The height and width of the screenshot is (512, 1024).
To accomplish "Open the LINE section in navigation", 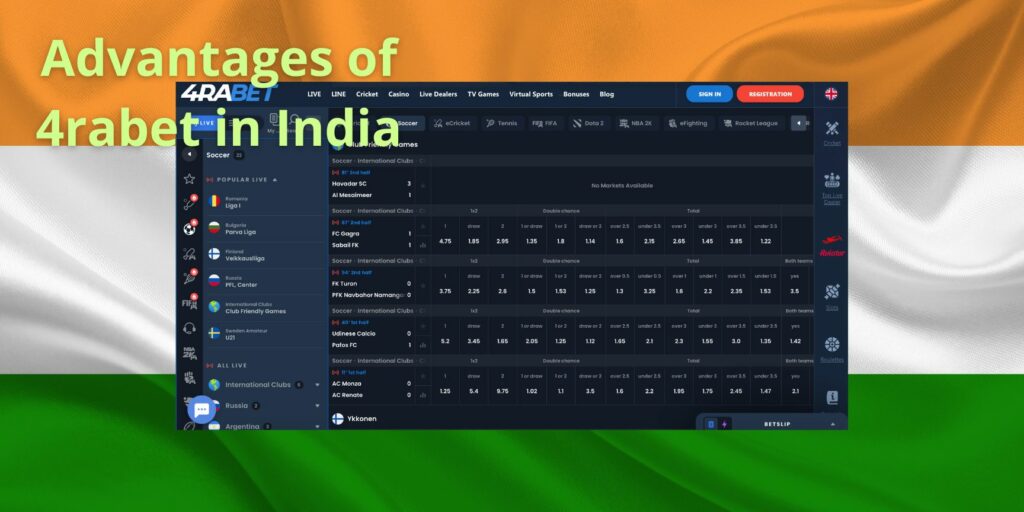I will (x=338, y=94).
